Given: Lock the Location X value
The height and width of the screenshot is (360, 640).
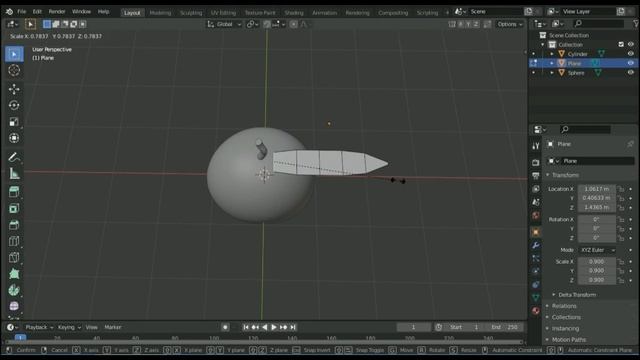Looking at the screenshot, I should click(621, 189).
